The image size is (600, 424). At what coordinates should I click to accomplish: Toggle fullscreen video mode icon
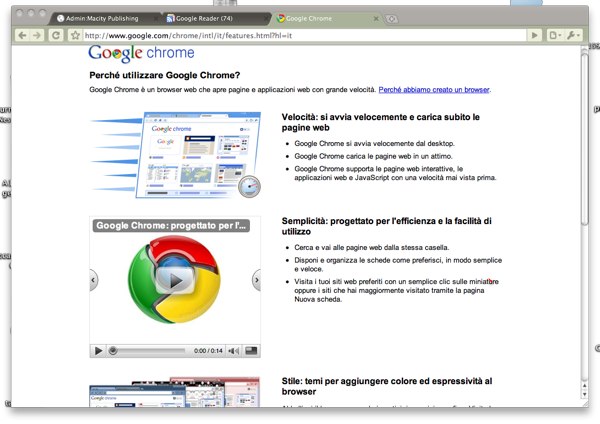point(251,351)
